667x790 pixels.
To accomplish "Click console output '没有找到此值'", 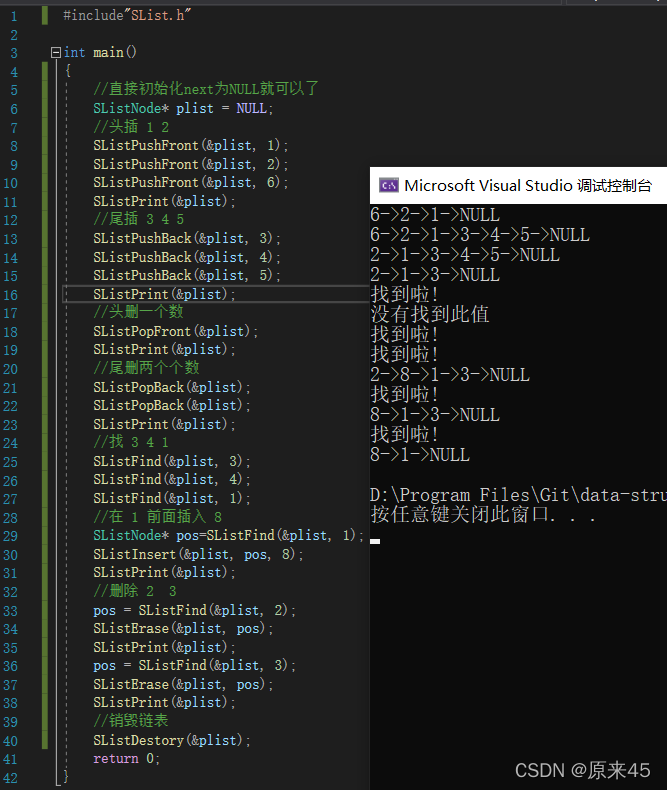I will tap(430, 314).
